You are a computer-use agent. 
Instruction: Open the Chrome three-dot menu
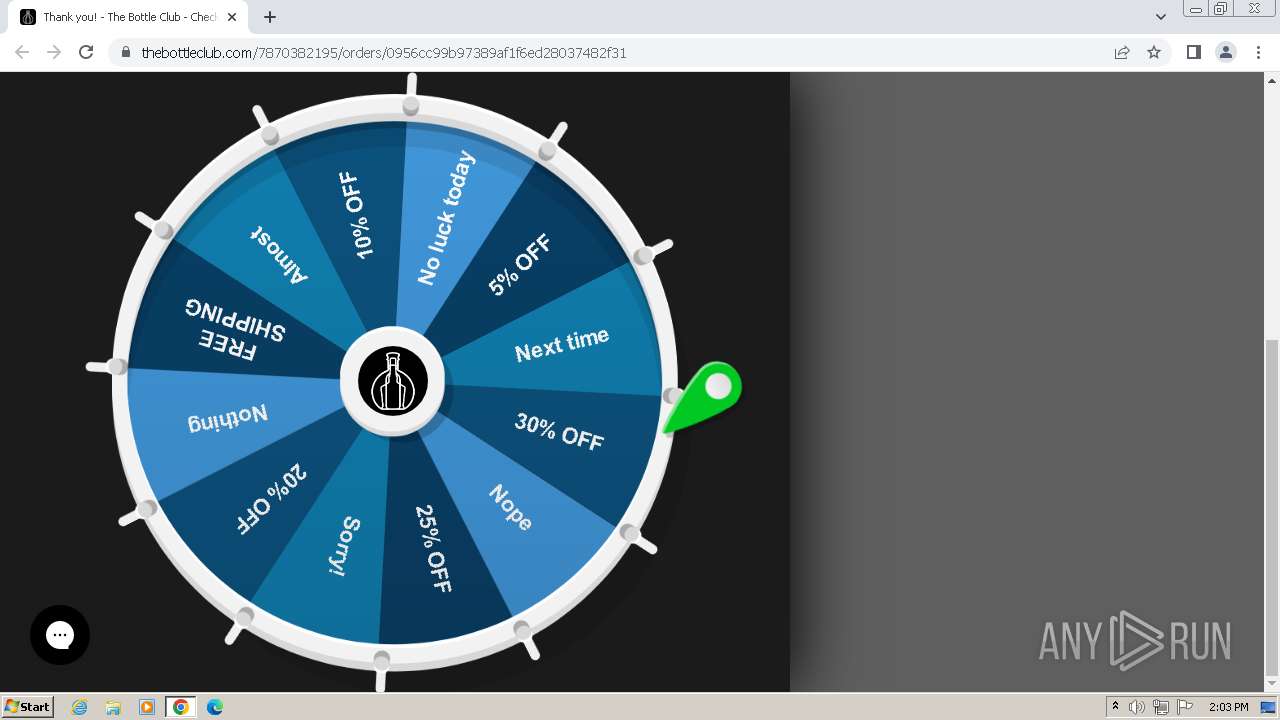click(x=1258, y=52)
